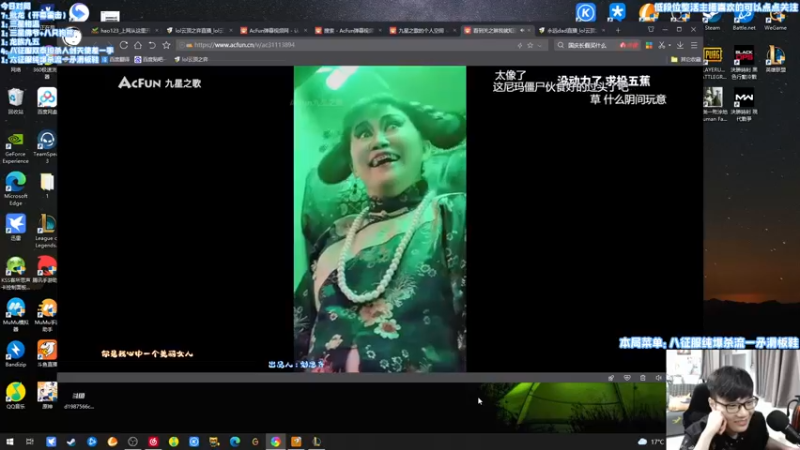Viewport: 800px width, 450px height.
Task: Expand the arrow next to the scissors tool
Action: pyautogui.click(x=669, y=45)
